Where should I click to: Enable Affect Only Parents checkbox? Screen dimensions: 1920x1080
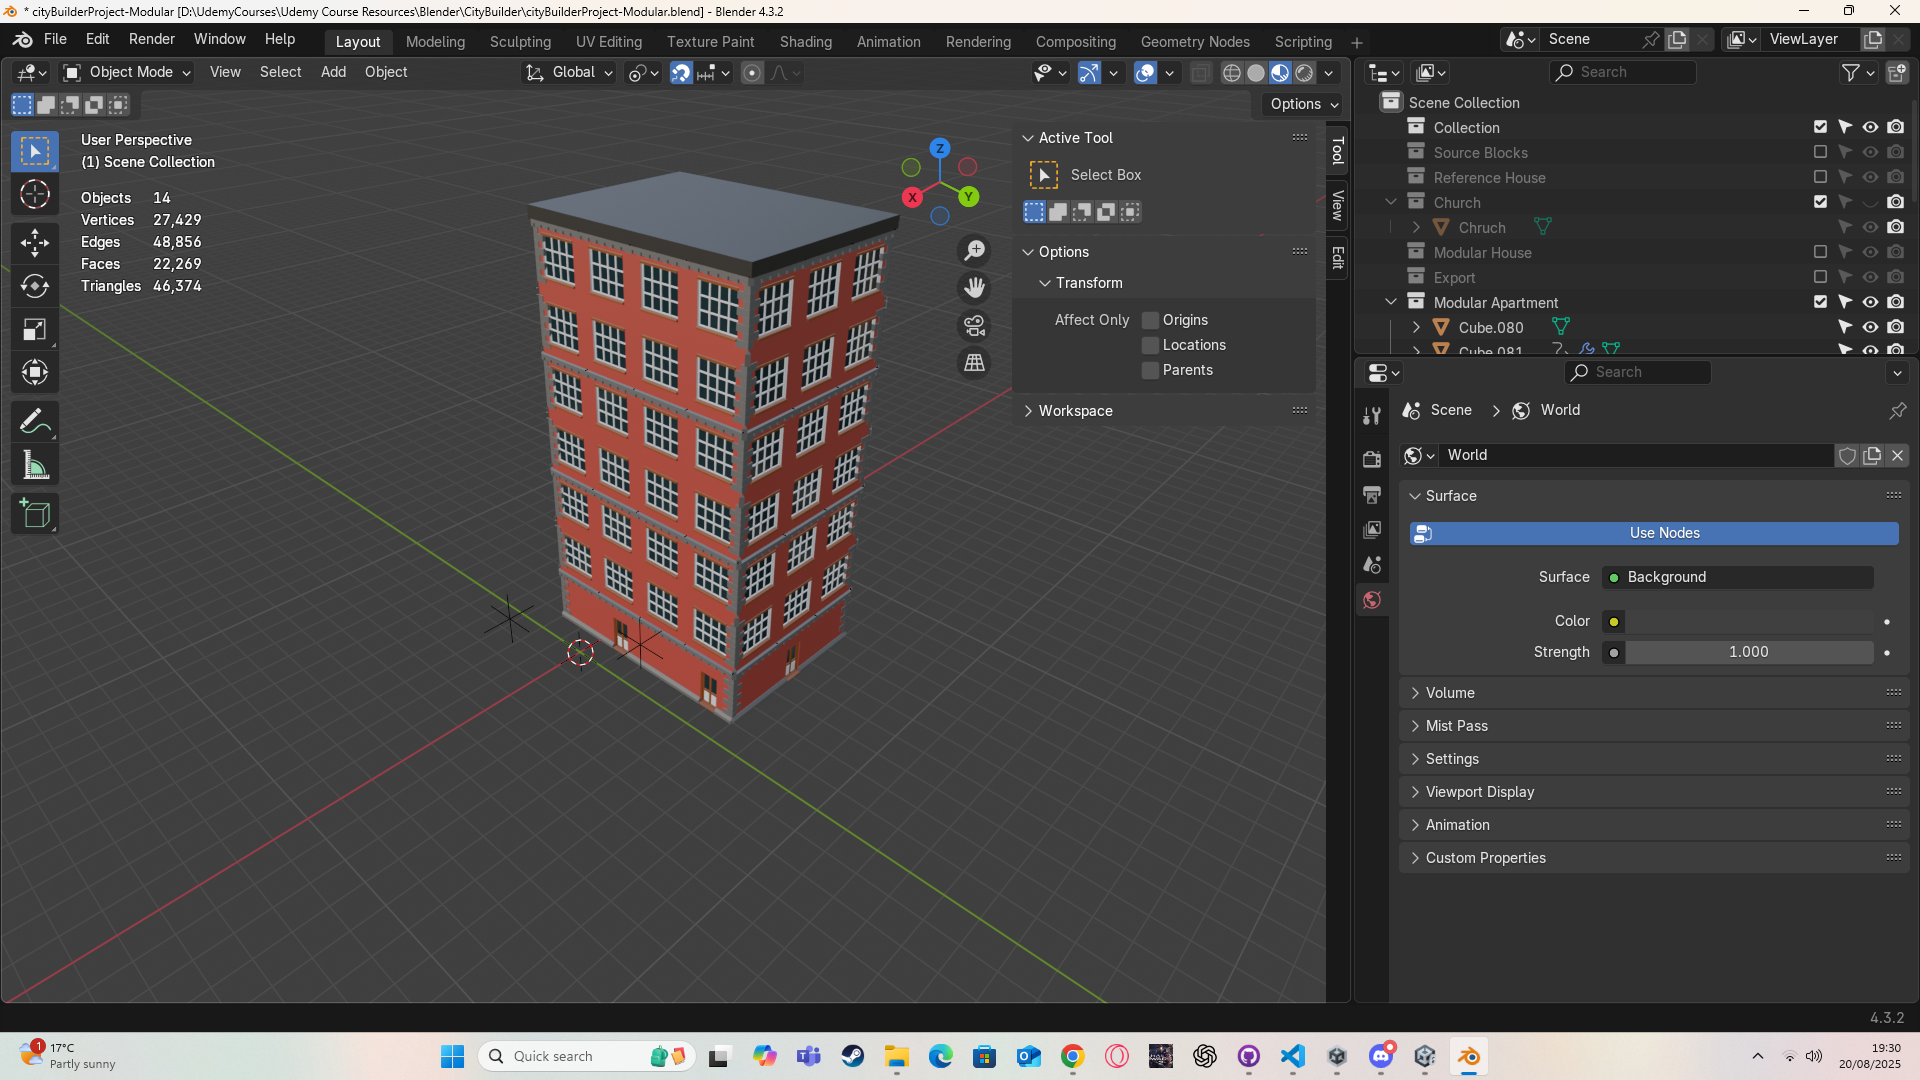[1151, 370]
